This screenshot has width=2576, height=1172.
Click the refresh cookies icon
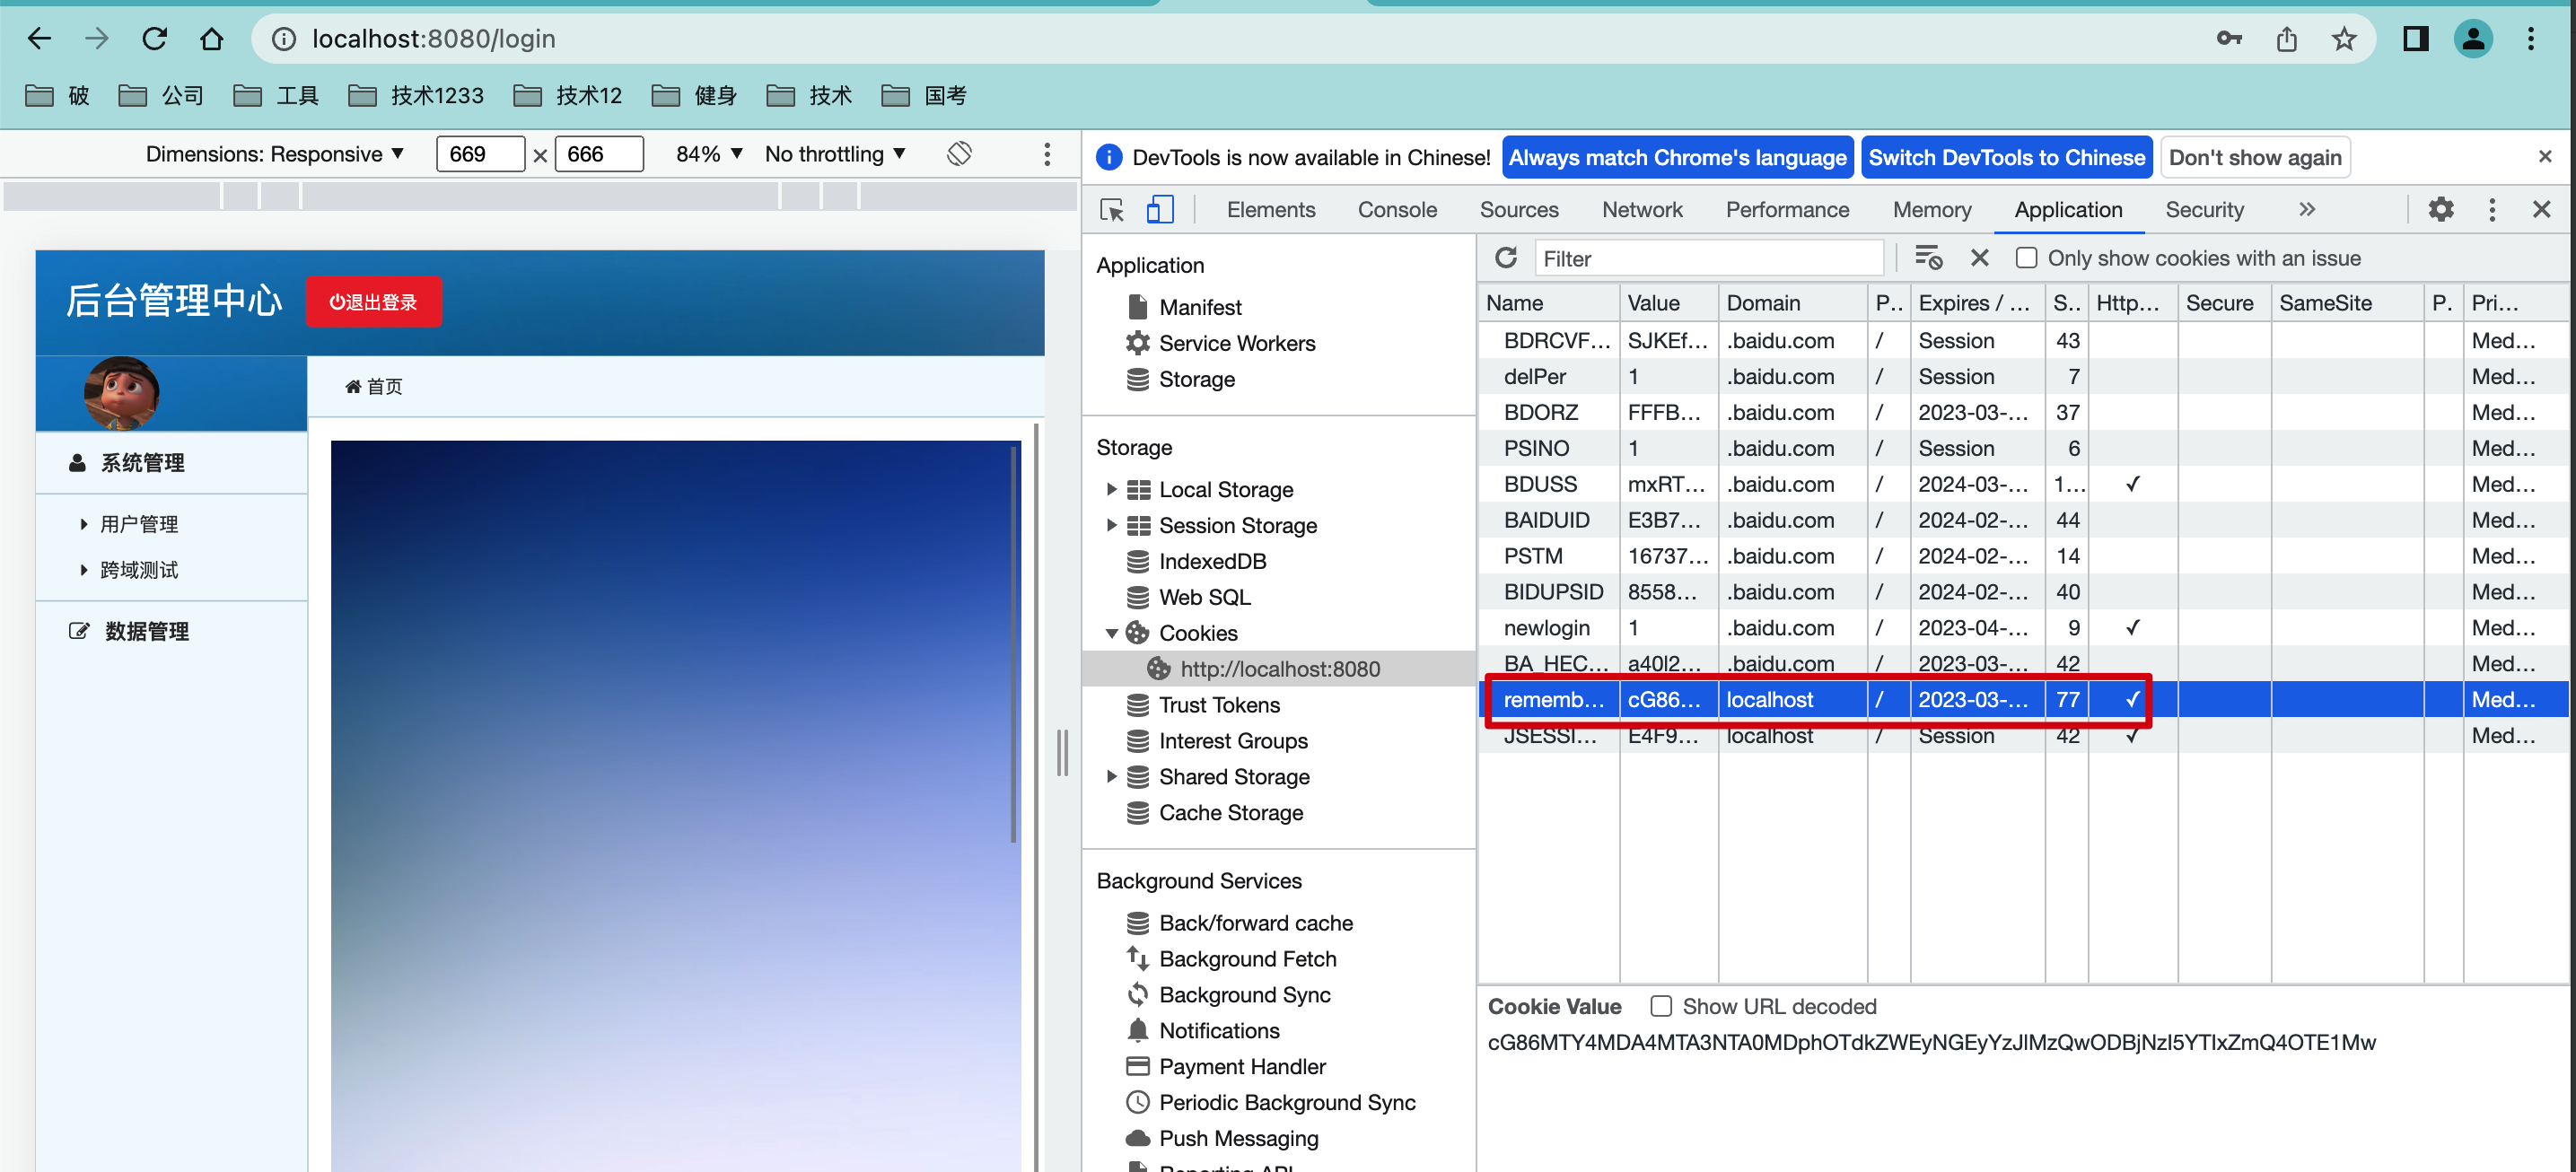[1506, 258]
